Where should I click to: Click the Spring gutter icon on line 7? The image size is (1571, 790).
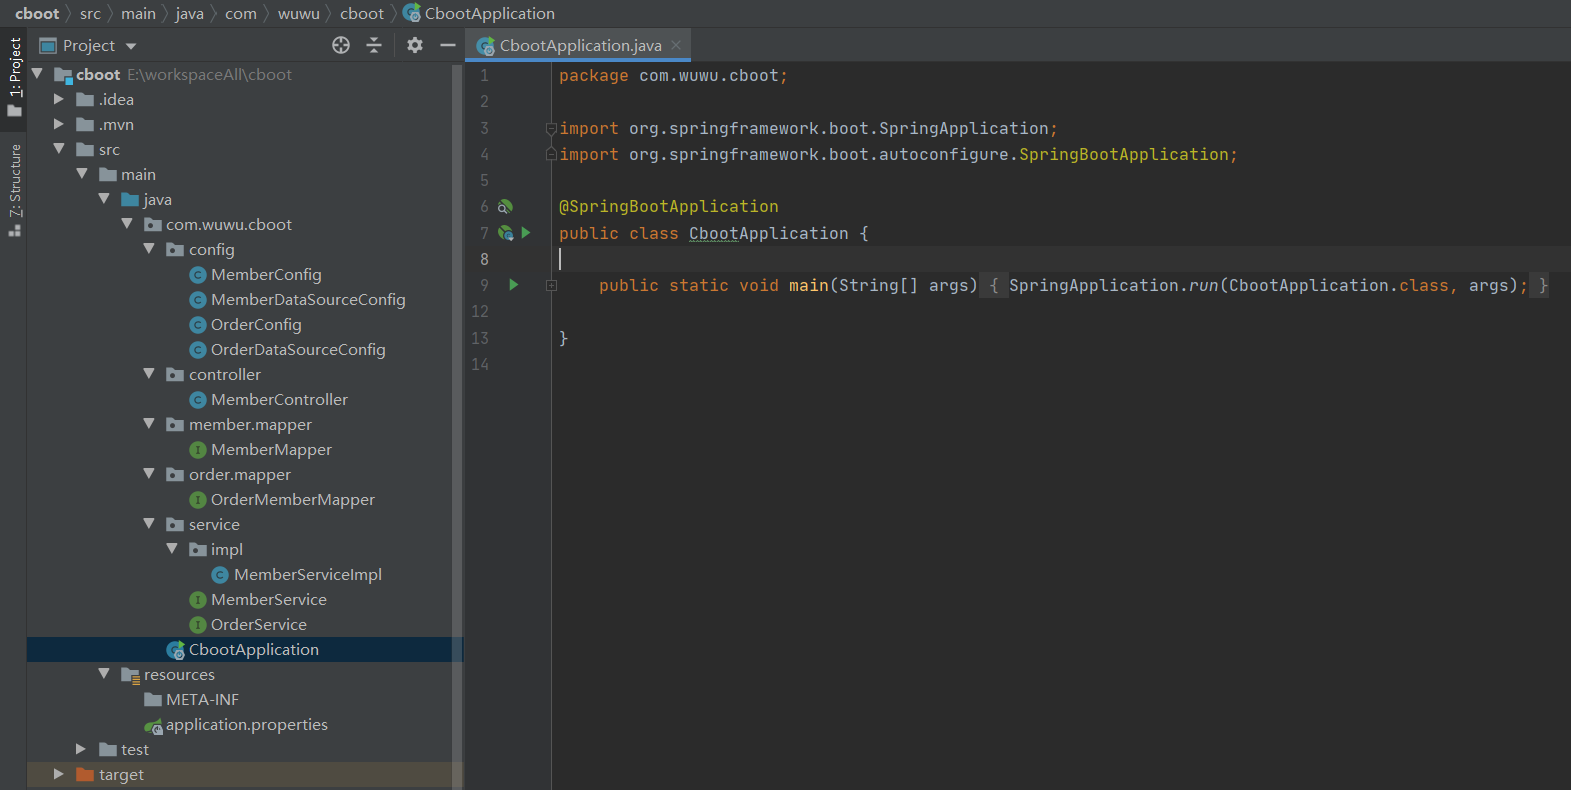pos(505,233)
